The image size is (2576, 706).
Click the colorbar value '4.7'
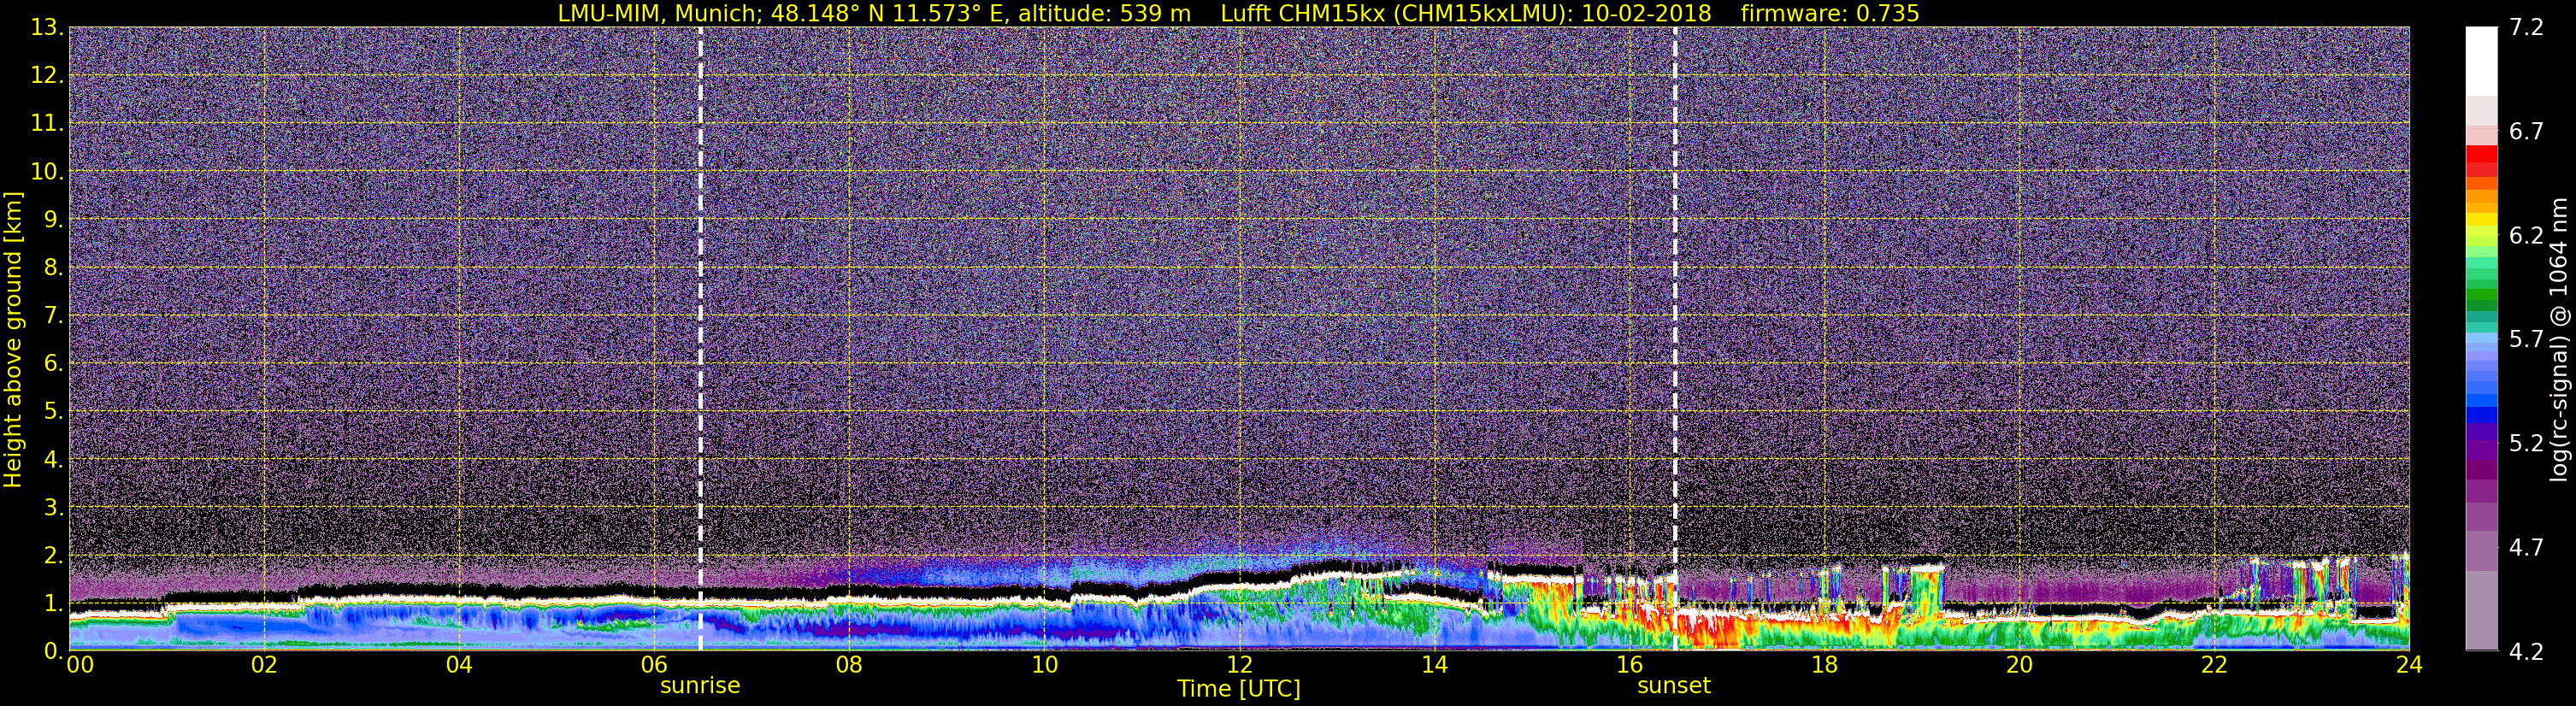tap(2526, 547)
